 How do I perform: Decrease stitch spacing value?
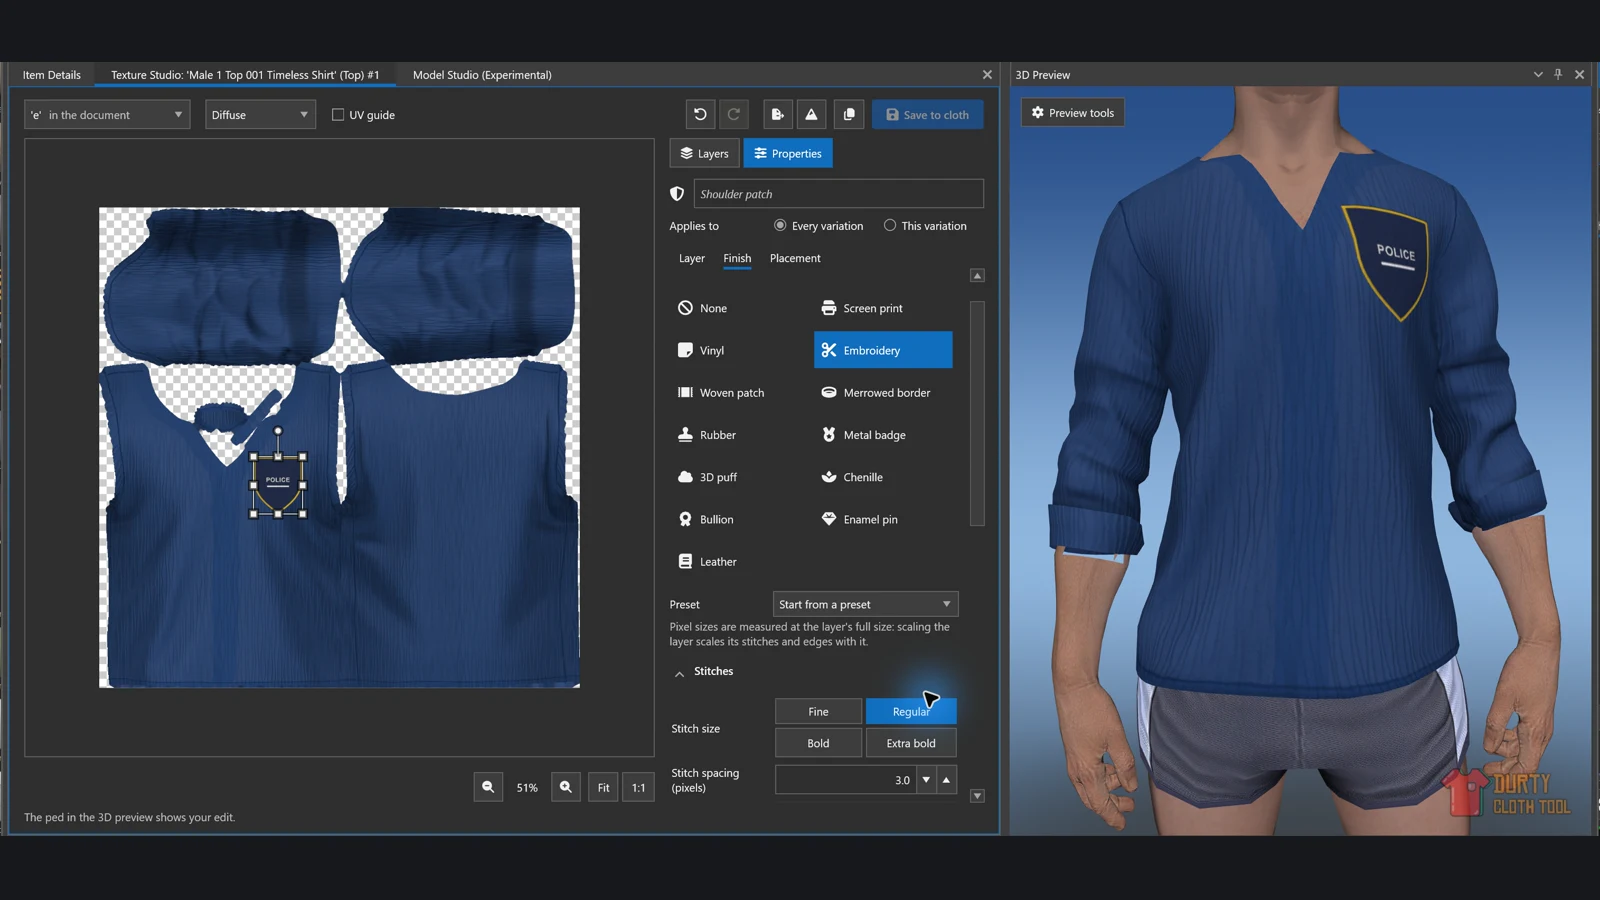pyautogui.click(x=926, y=780)
